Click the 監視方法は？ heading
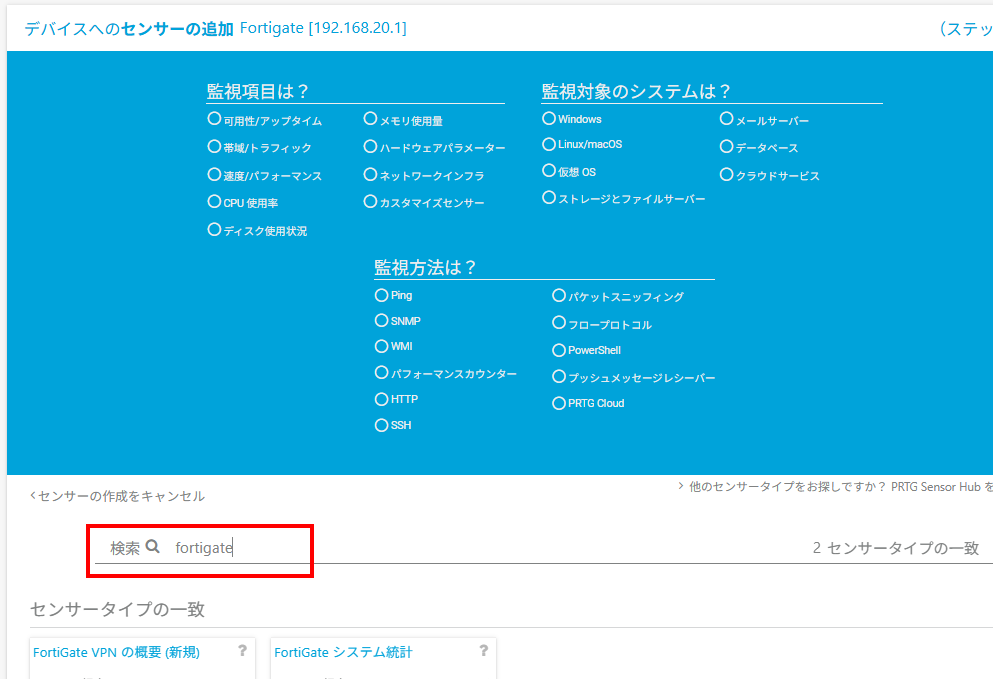 (x=425, y=267)
